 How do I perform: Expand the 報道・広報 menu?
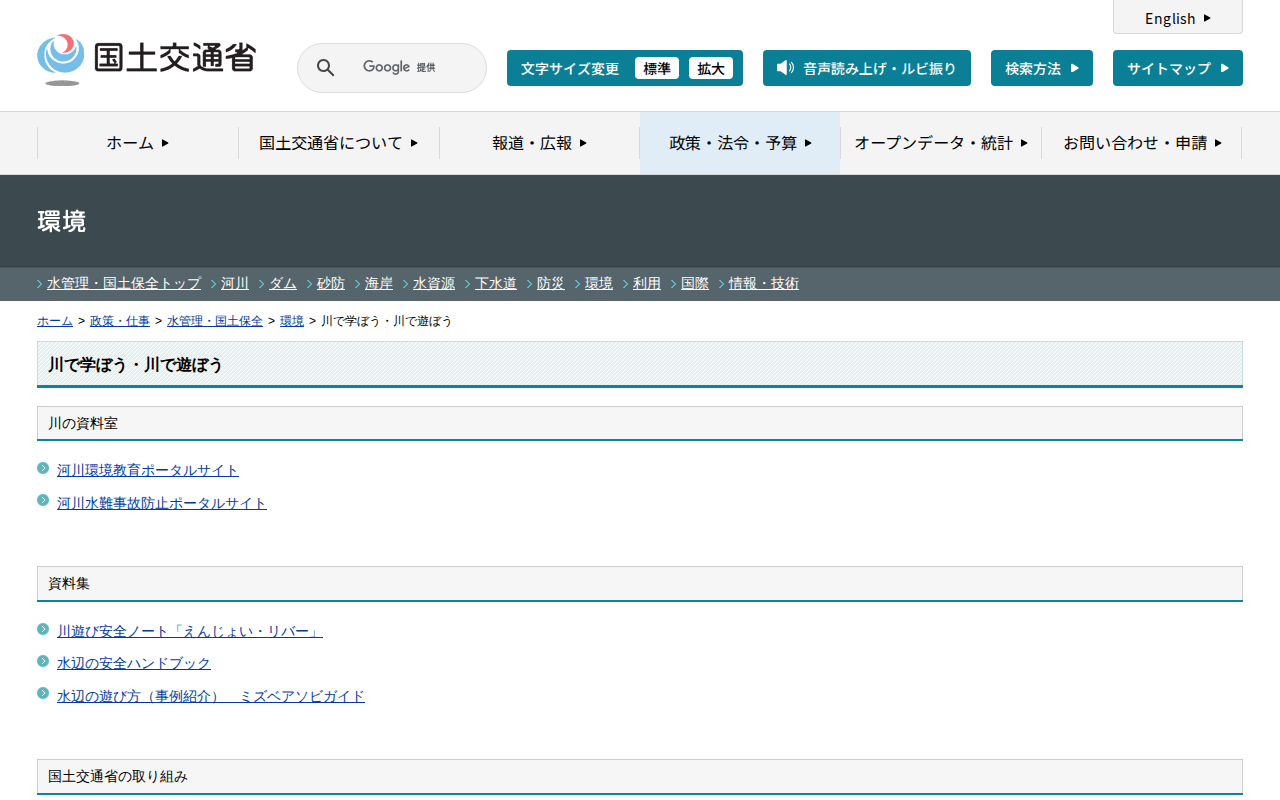click(539, 143)
